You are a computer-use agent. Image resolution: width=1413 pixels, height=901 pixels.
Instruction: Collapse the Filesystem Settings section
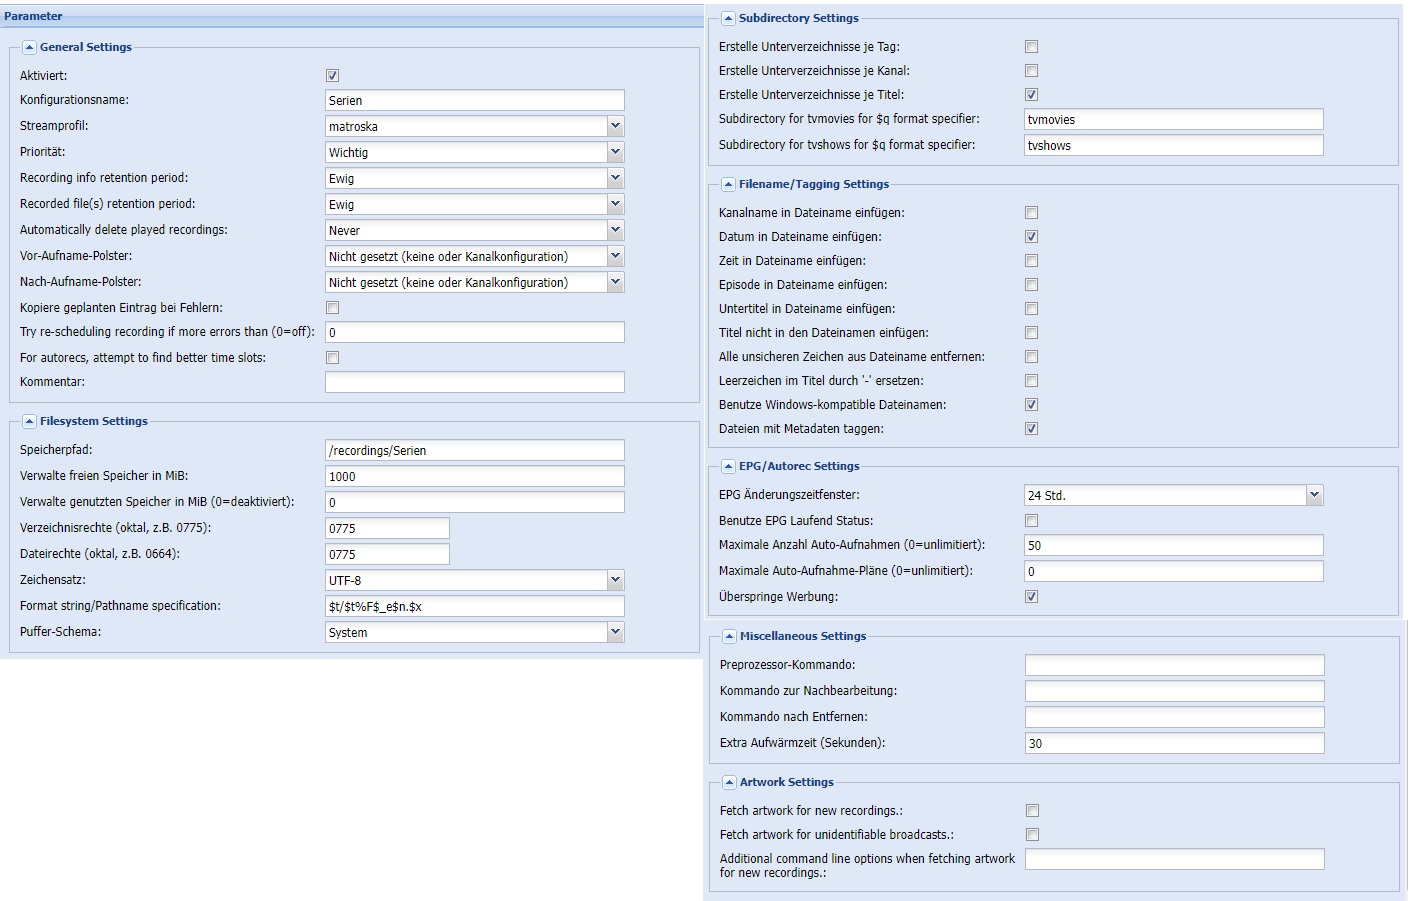(x=29, y=421)
